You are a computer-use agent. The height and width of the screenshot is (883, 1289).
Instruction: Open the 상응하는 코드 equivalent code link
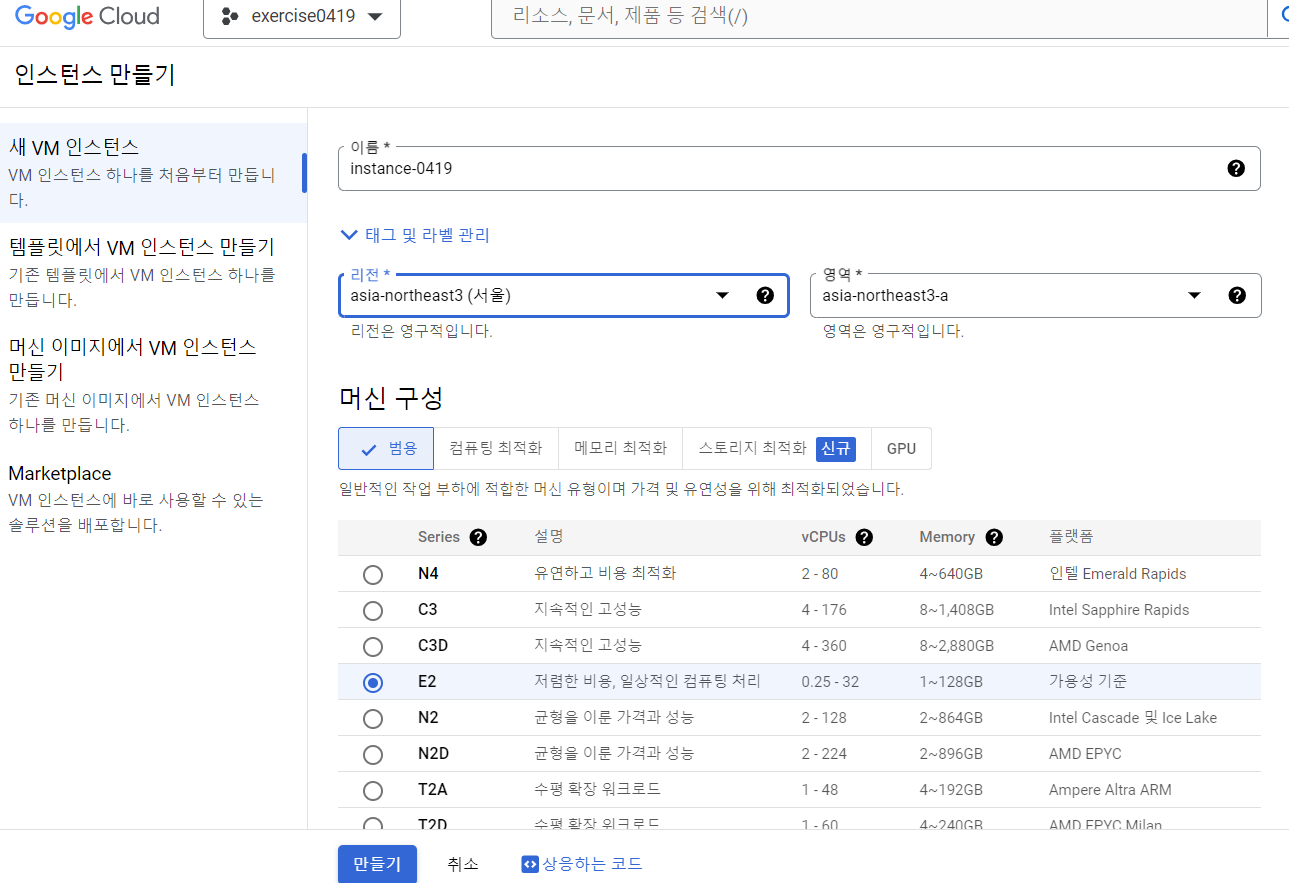[582, 864]
